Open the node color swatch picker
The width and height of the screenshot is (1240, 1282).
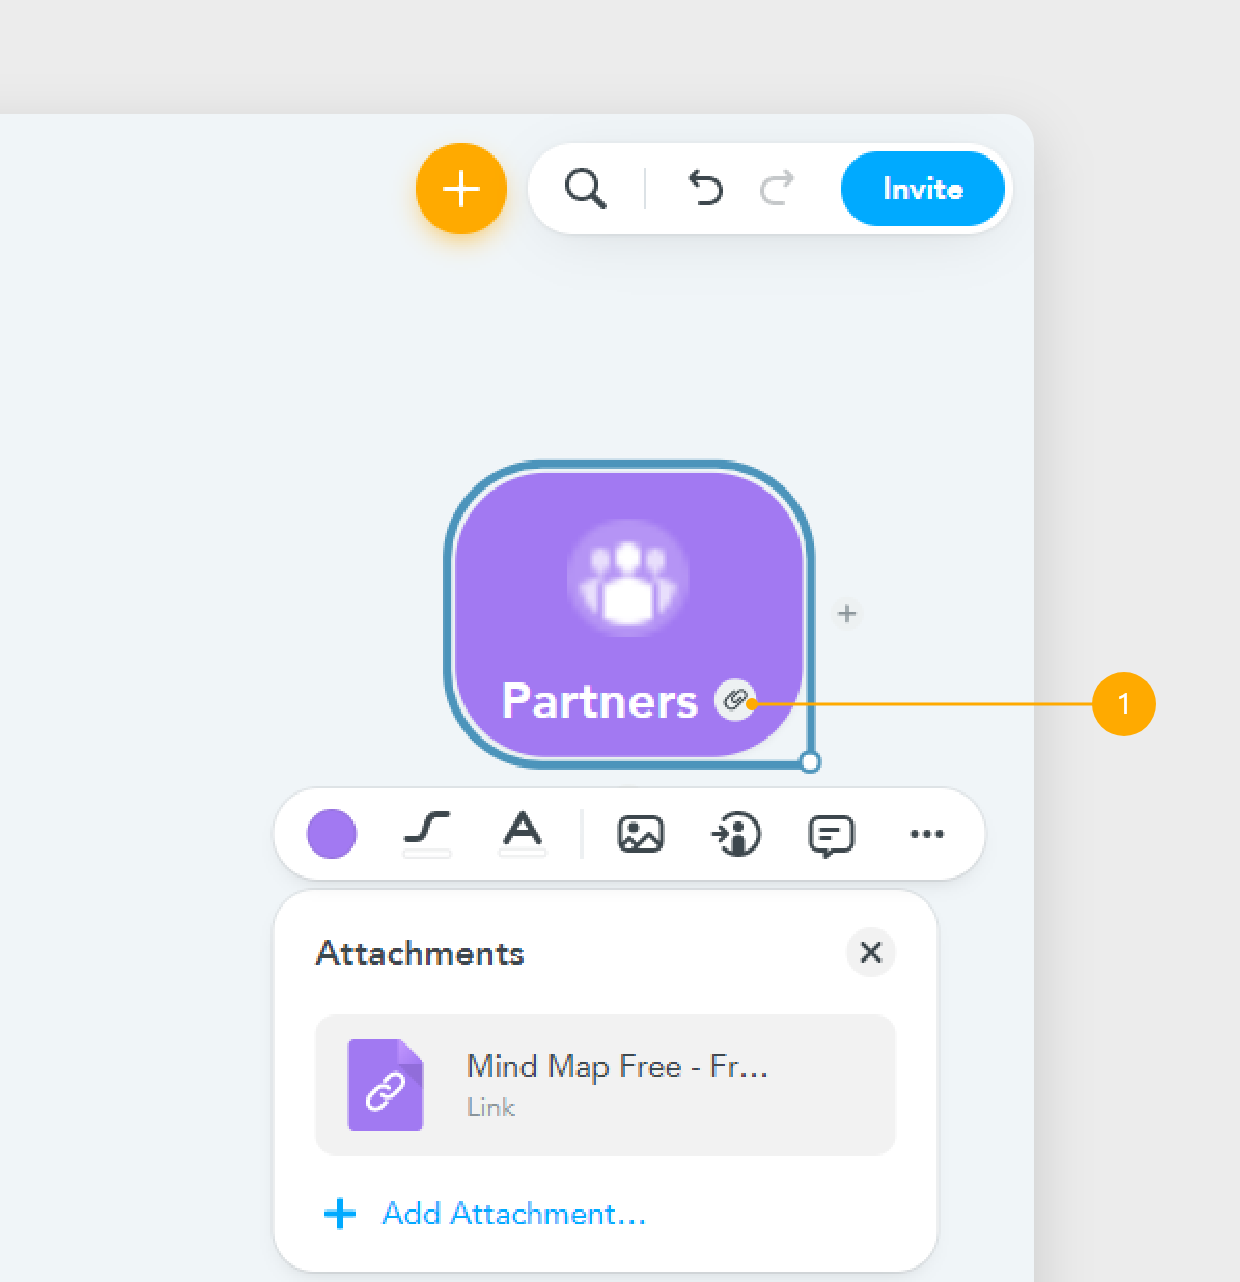click(x=331, y=833)
